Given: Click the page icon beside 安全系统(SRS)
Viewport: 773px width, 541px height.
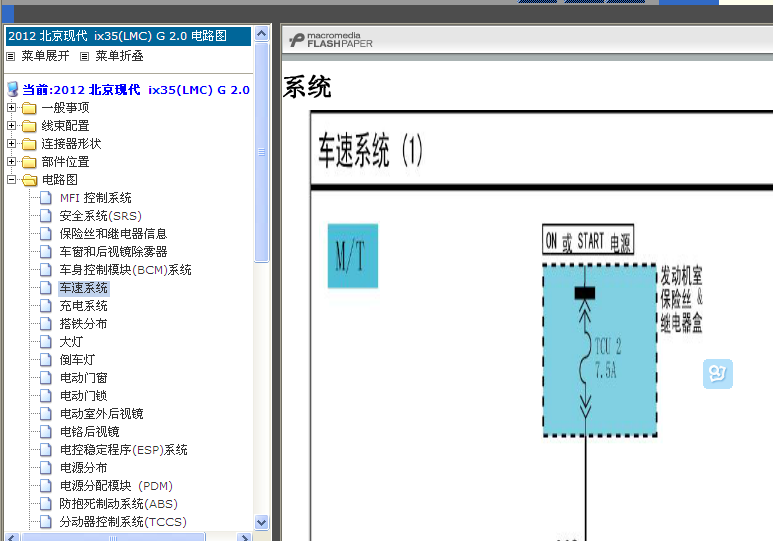Looking at the screenshot, I should click(x=45, y=216).
